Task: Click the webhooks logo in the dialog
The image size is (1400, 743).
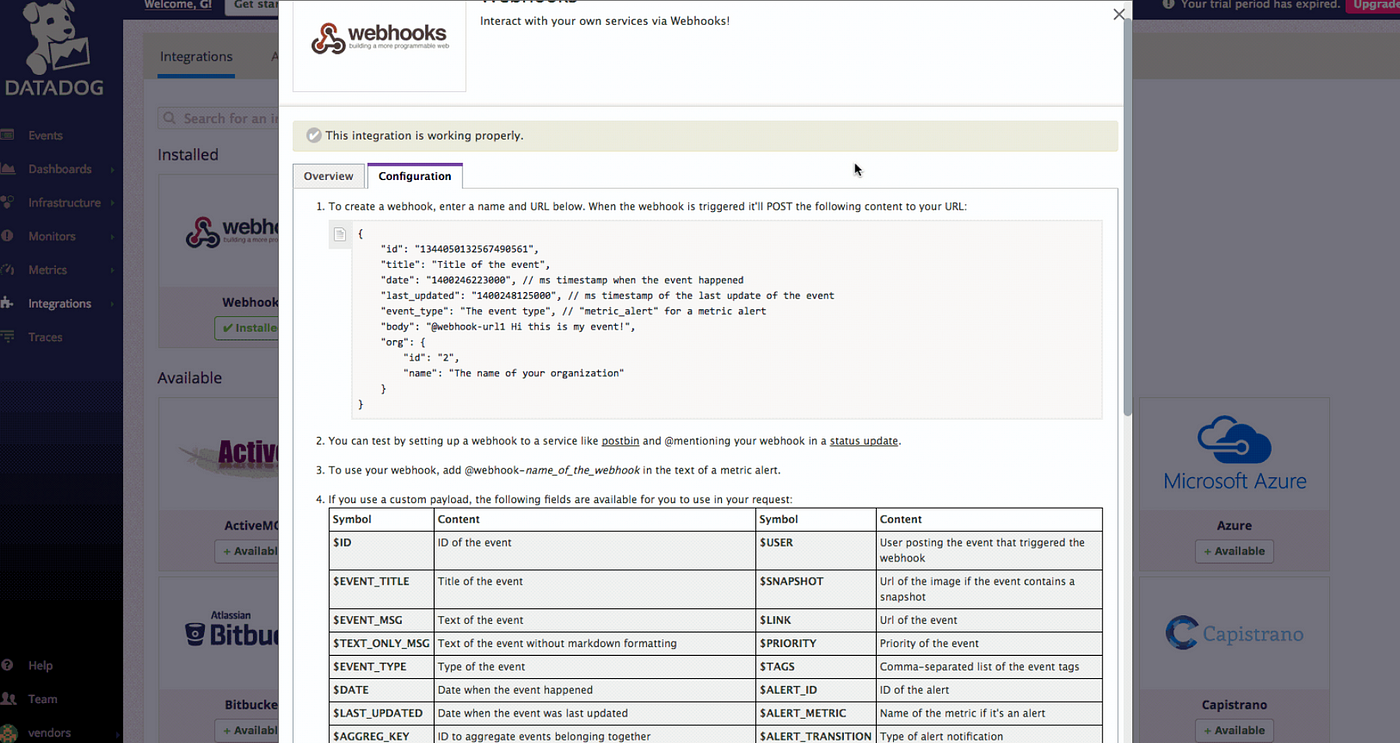Action: [x=379, y=39]
